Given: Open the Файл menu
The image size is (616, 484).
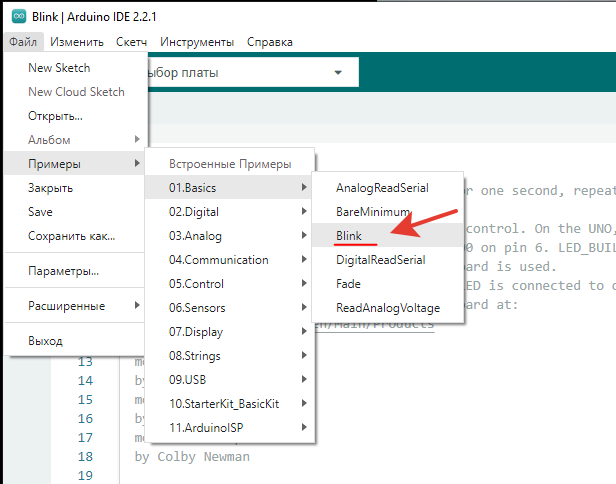Looking at the screenshot, I should coord(23,42).
